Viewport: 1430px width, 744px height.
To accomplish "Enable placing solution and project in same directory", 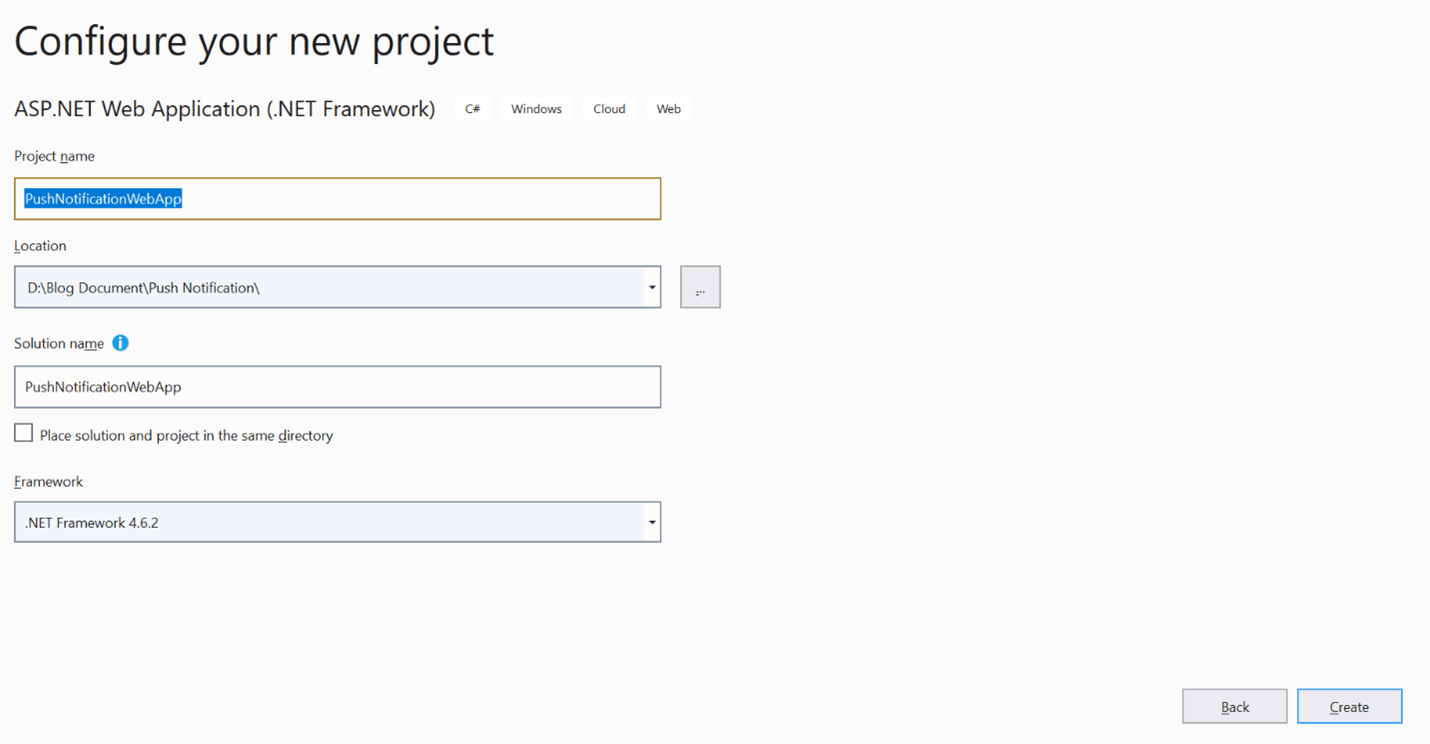I will tap(24, 433).
